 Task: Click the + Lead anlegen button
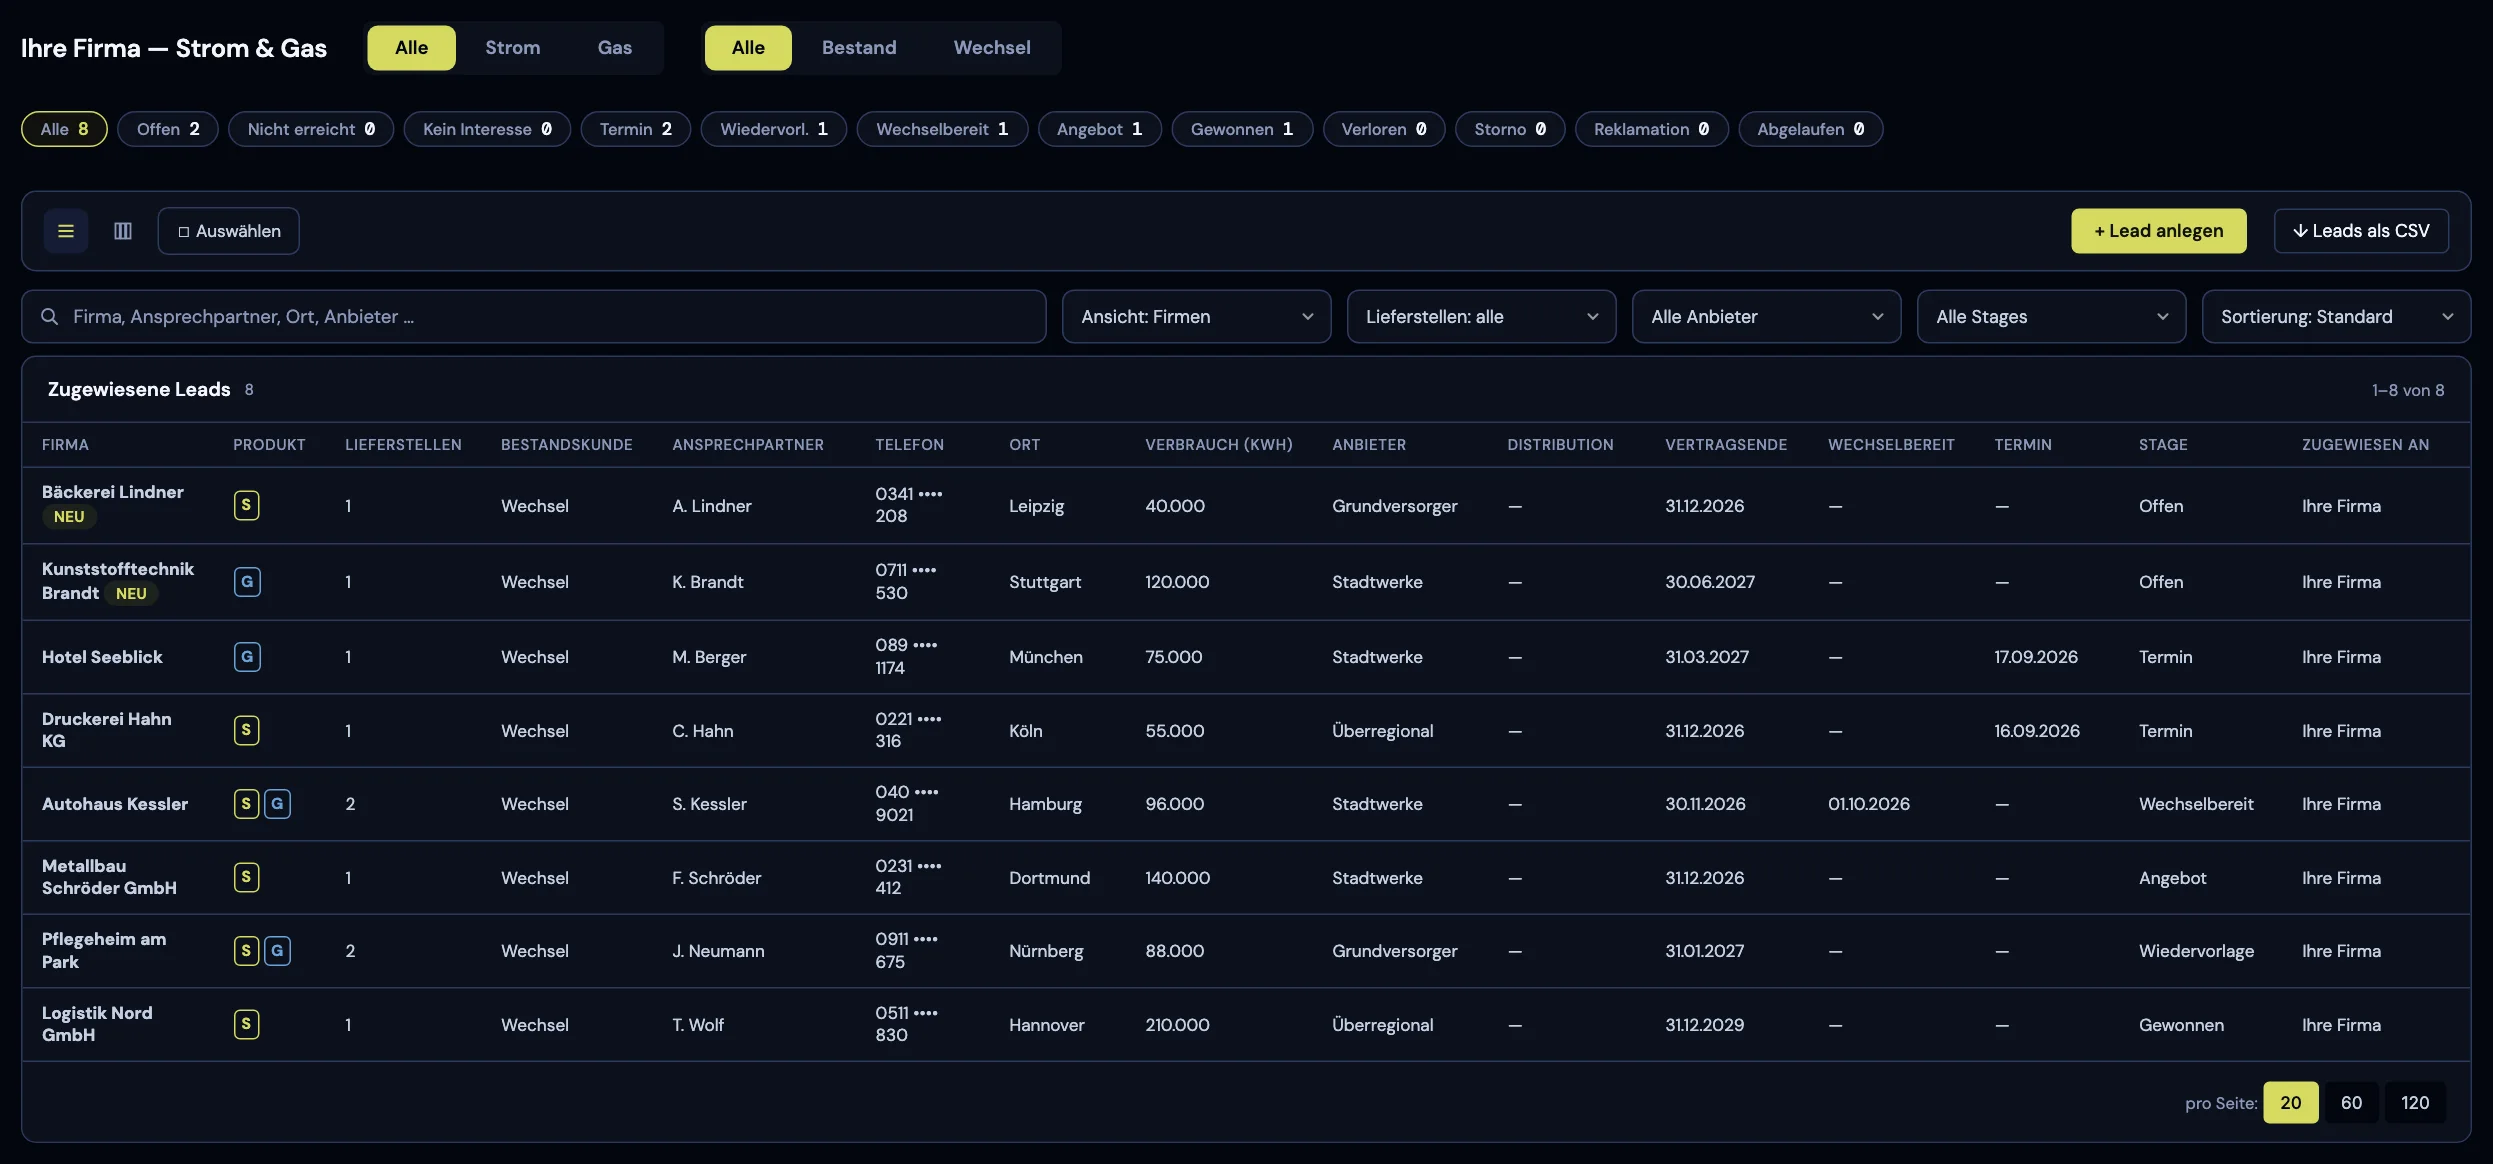[2158, 231]
